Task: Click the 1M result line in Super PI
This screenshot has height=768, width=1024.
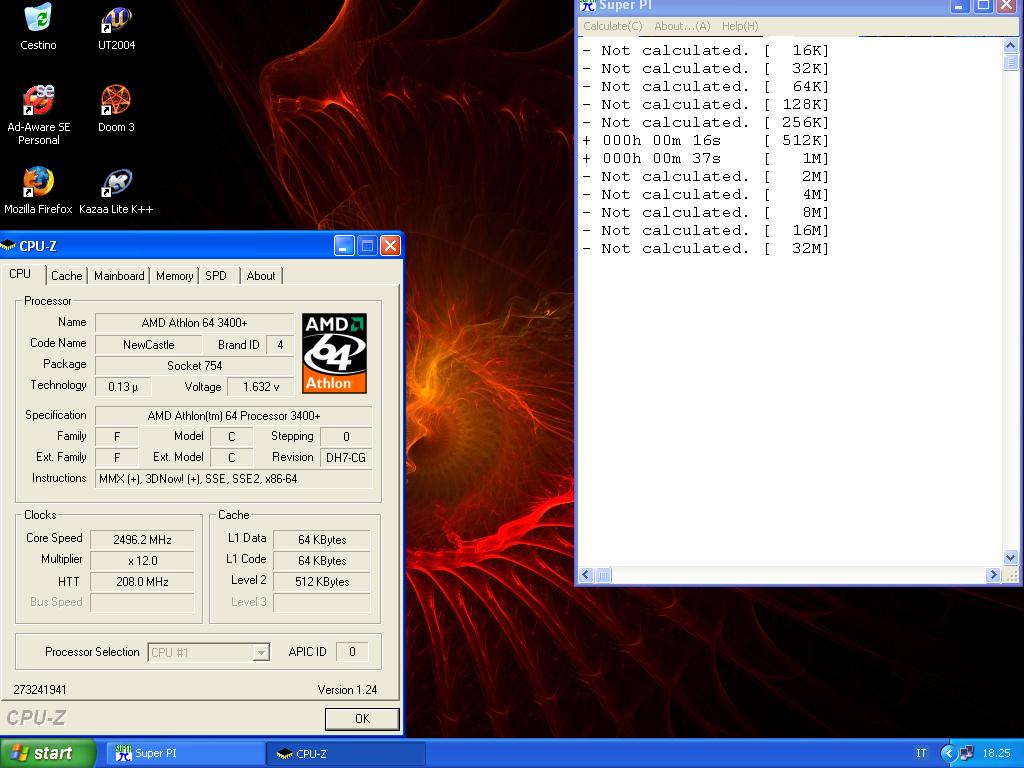Action: [705, 159]
